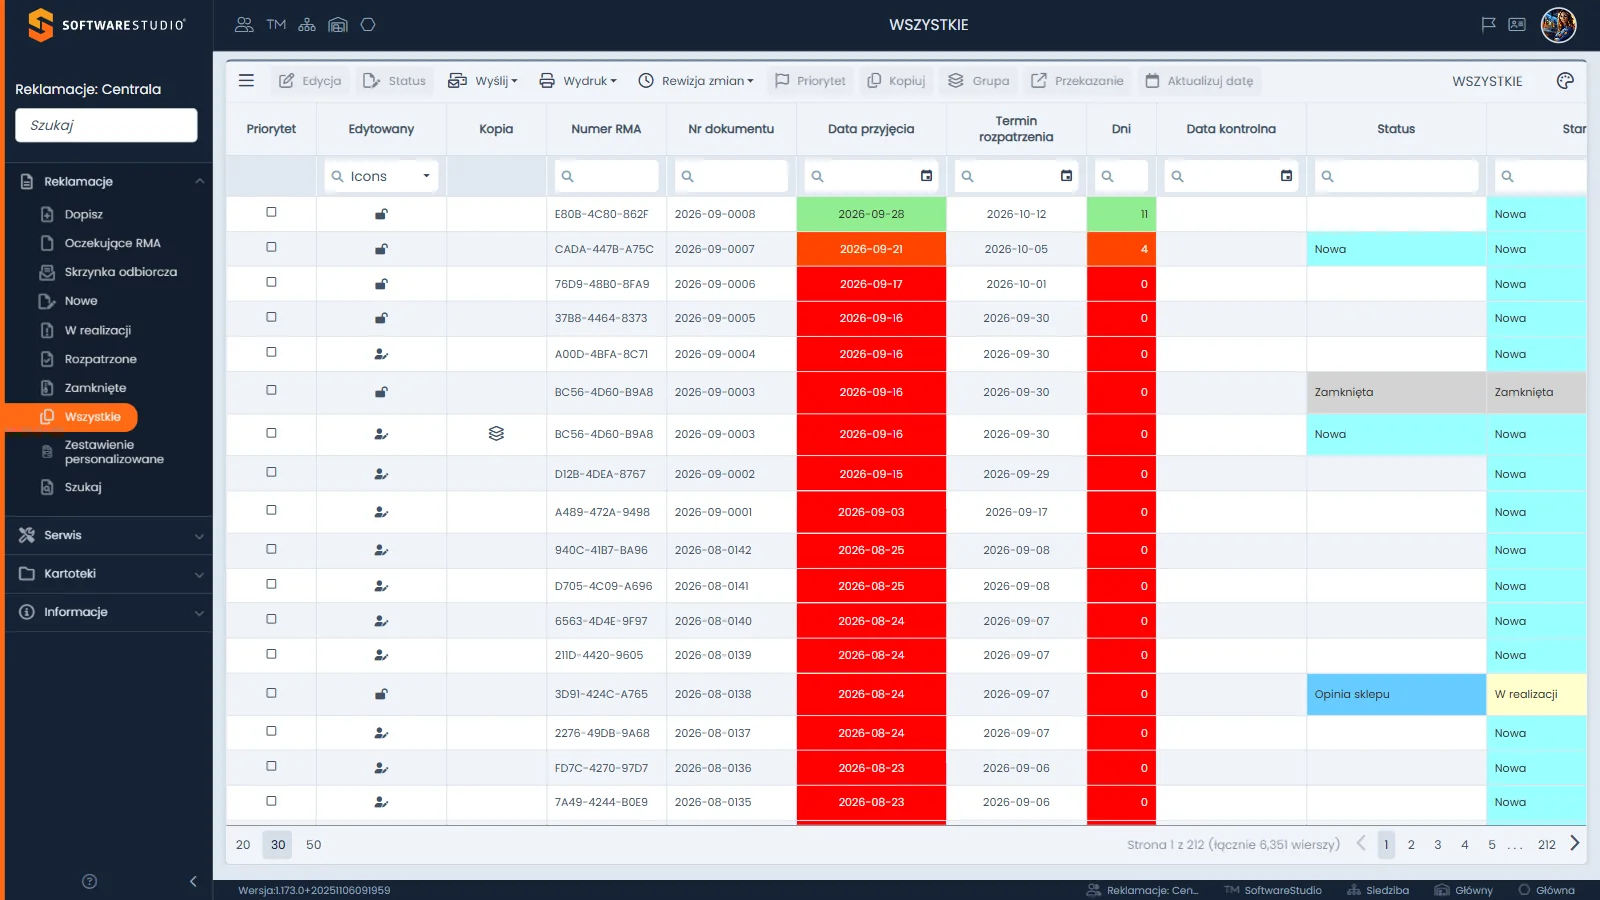Select W realizacji in sidebar
The height and width of the screenshot is (900, 1600).
pyautogui.click(x=98, y=330)
